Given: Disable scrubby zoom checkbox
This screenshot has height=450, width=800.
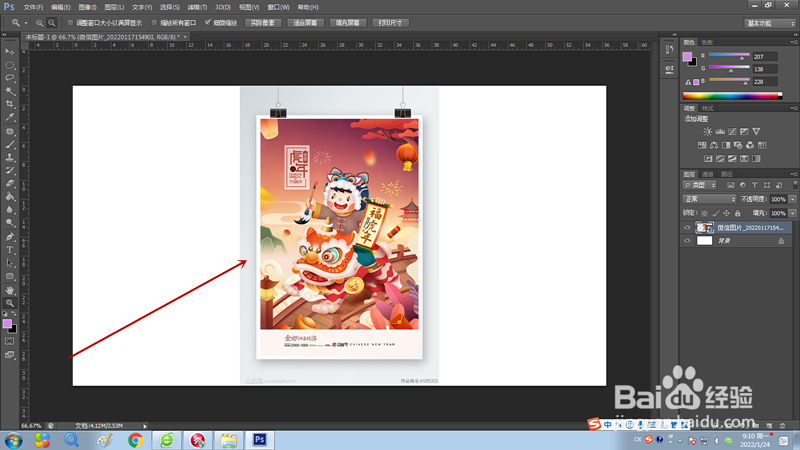Looking at the screenshot, I should pos(208,23).
